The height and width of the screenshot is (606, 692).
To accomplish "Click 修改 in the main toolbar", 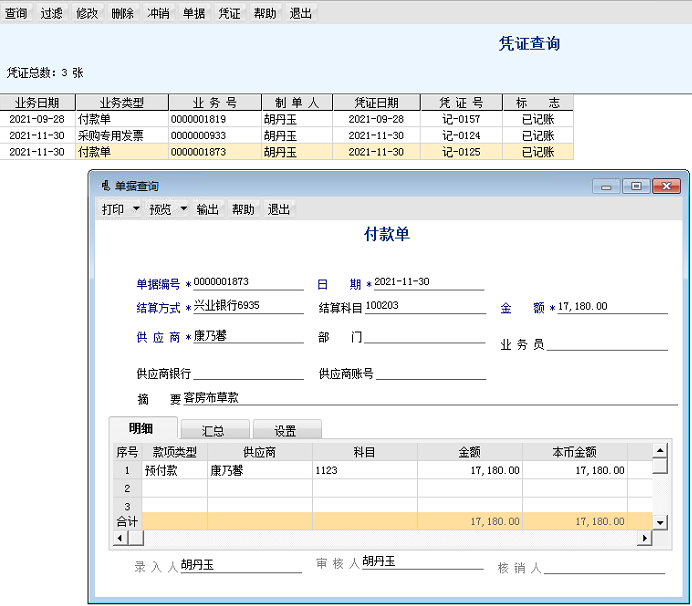I will click(87, 13).
